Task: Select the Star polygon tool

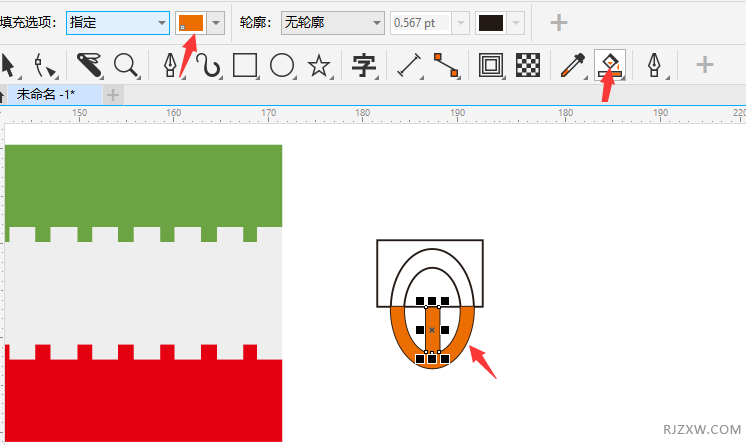Action: click(319, 65)
